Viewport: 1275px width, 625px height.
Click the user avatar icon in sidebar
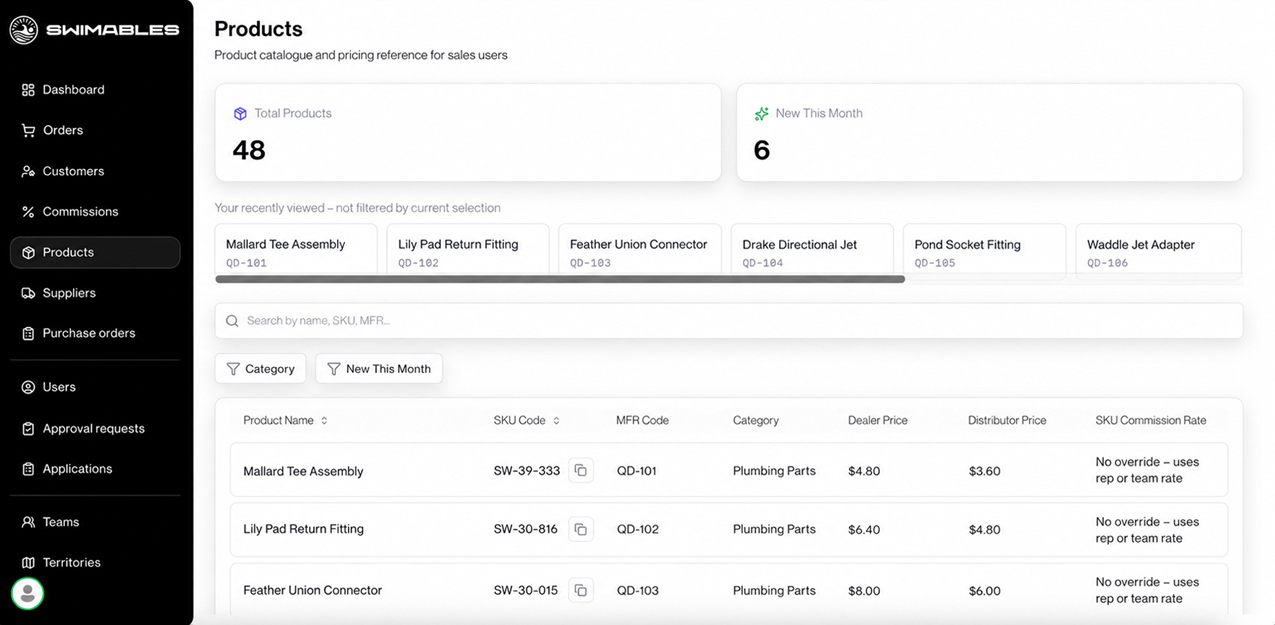point(28,593)
